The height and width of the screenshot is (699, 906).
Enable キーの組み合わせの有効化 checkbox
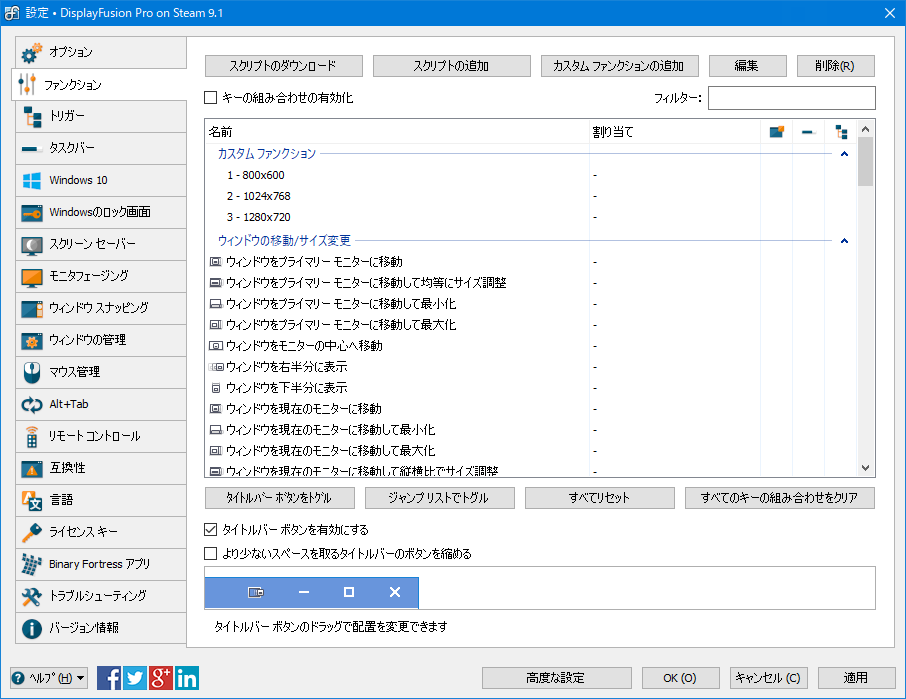coord(211,97)
